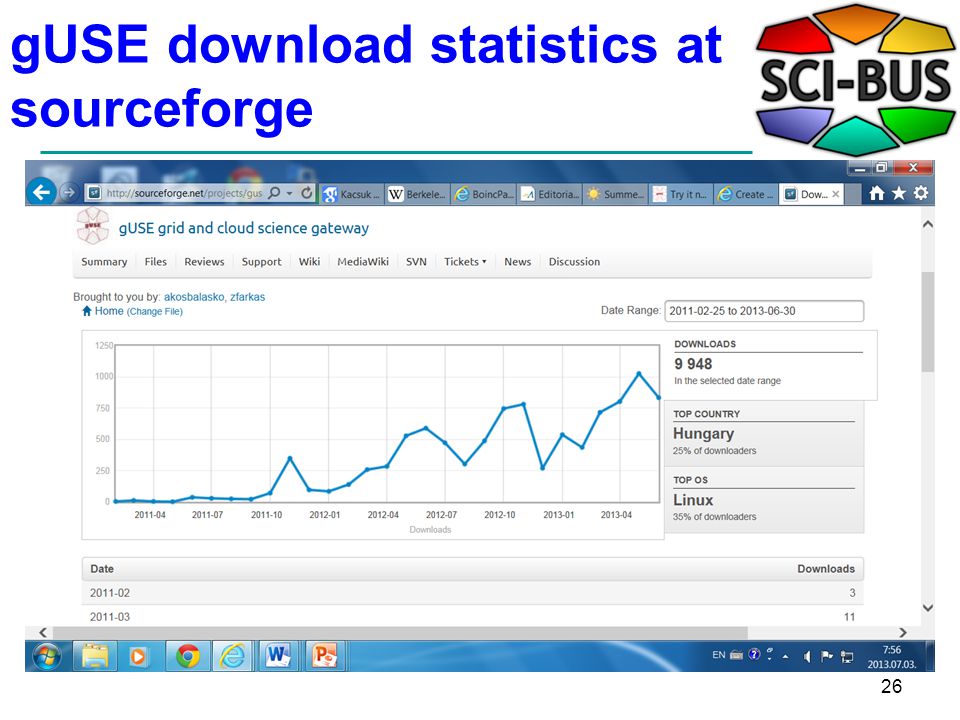Show hidden tray icons arrow
Image resolution: width=960 pixels, height=720 pixels.
click(x=786, y=657)
